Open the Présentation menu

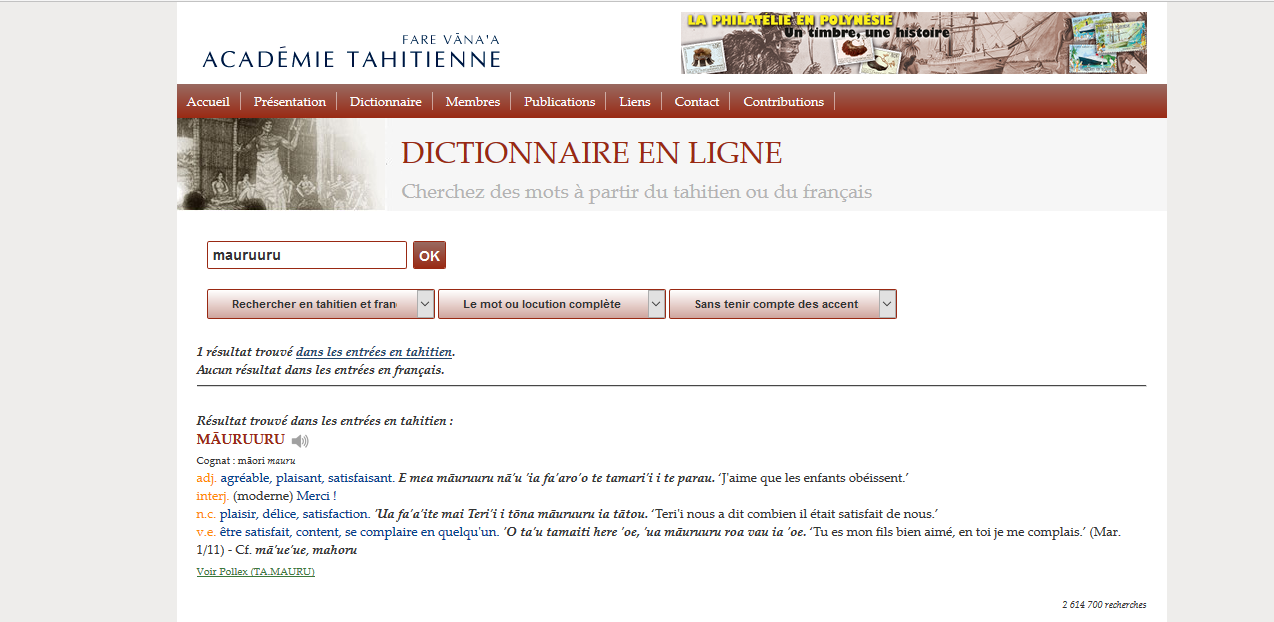pos(290,101)
